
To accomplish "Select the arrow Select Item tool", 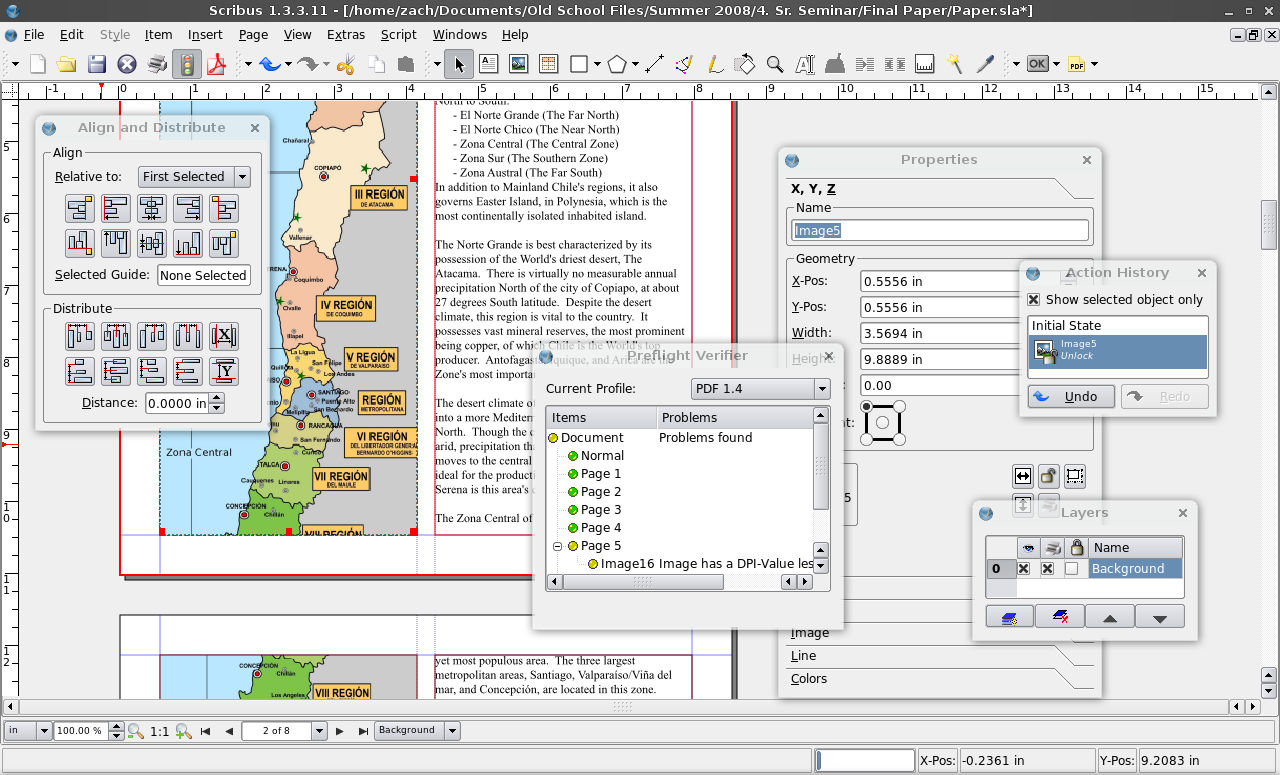I will tap(459, 64).
